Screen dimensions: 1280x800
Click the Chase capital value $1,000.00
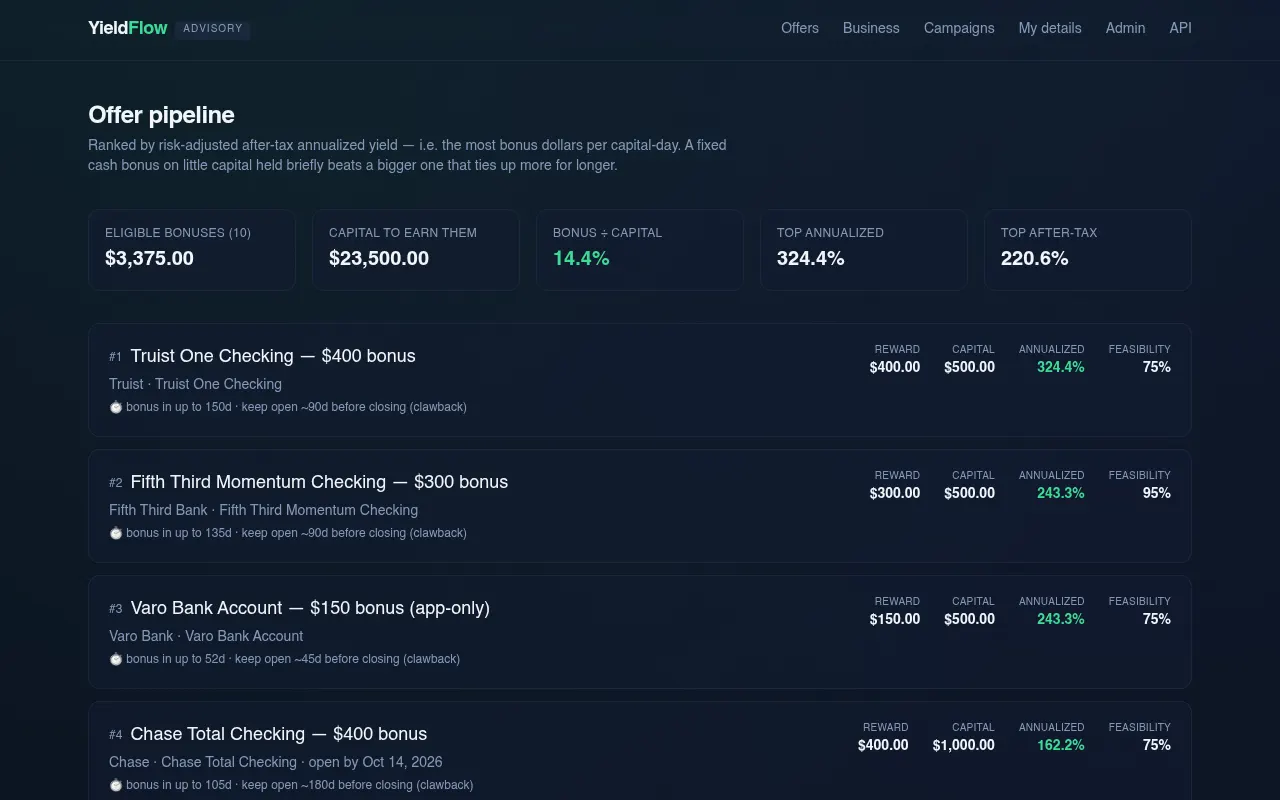pos(964,745)
